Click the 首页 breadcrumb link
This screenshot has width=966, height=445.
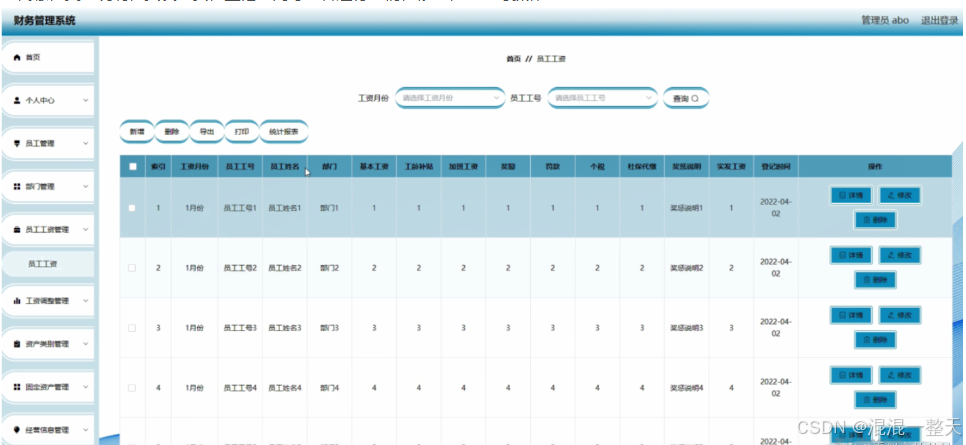tap(513, 59)
